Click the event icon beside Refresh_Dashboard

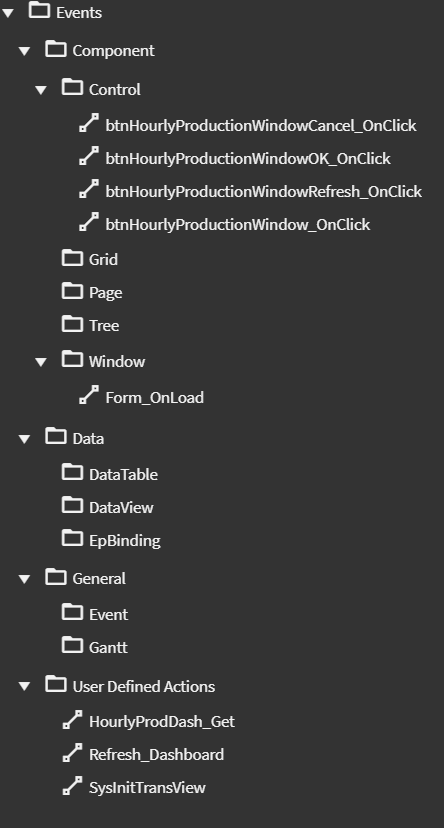coord(72,752)
